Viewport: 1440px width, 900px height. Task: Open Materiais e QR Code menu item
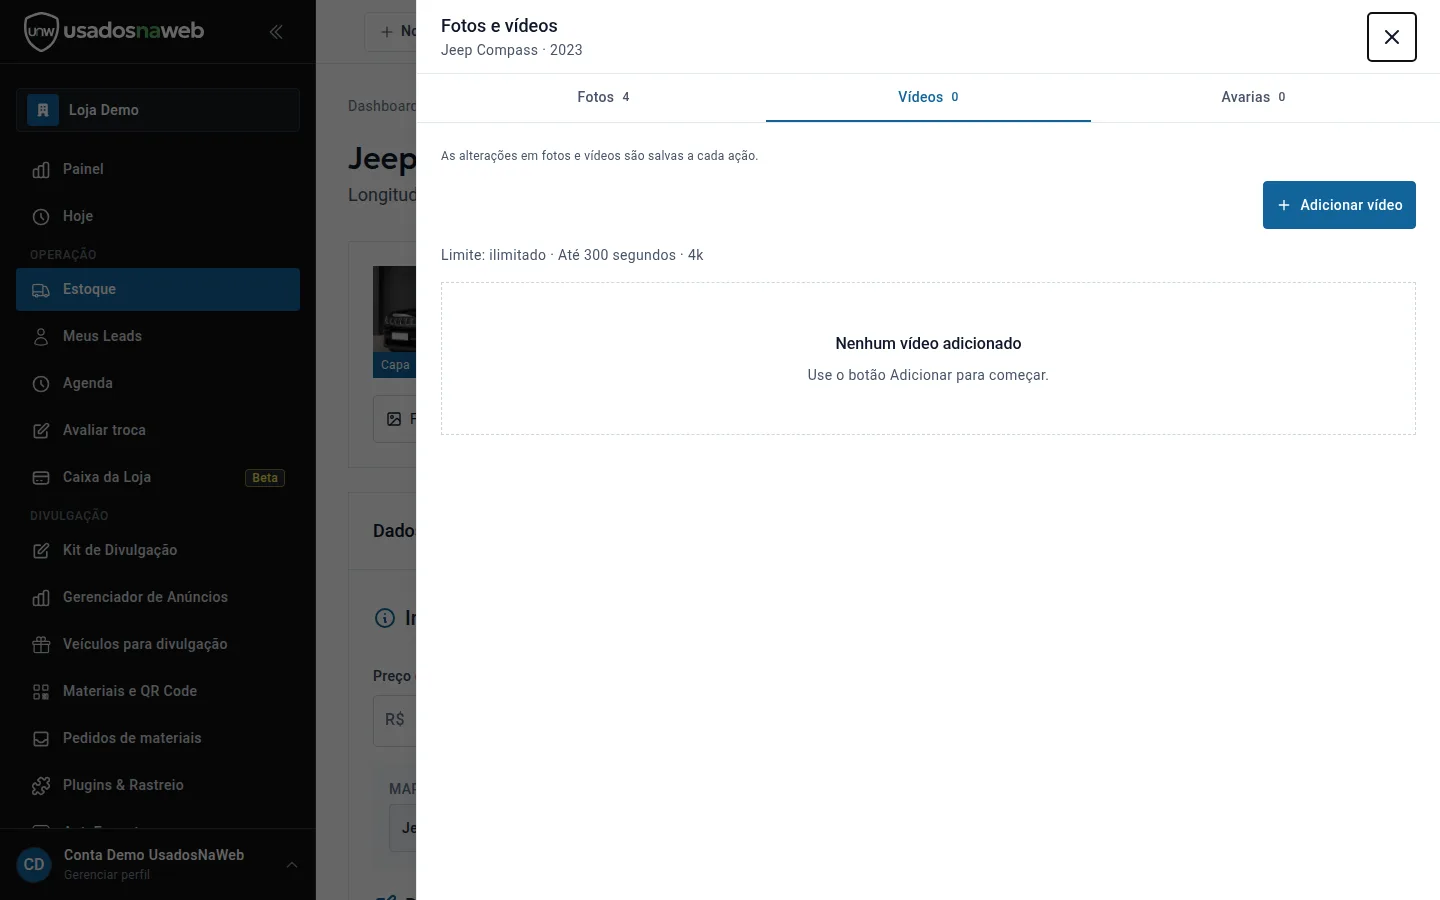[158, 691]
